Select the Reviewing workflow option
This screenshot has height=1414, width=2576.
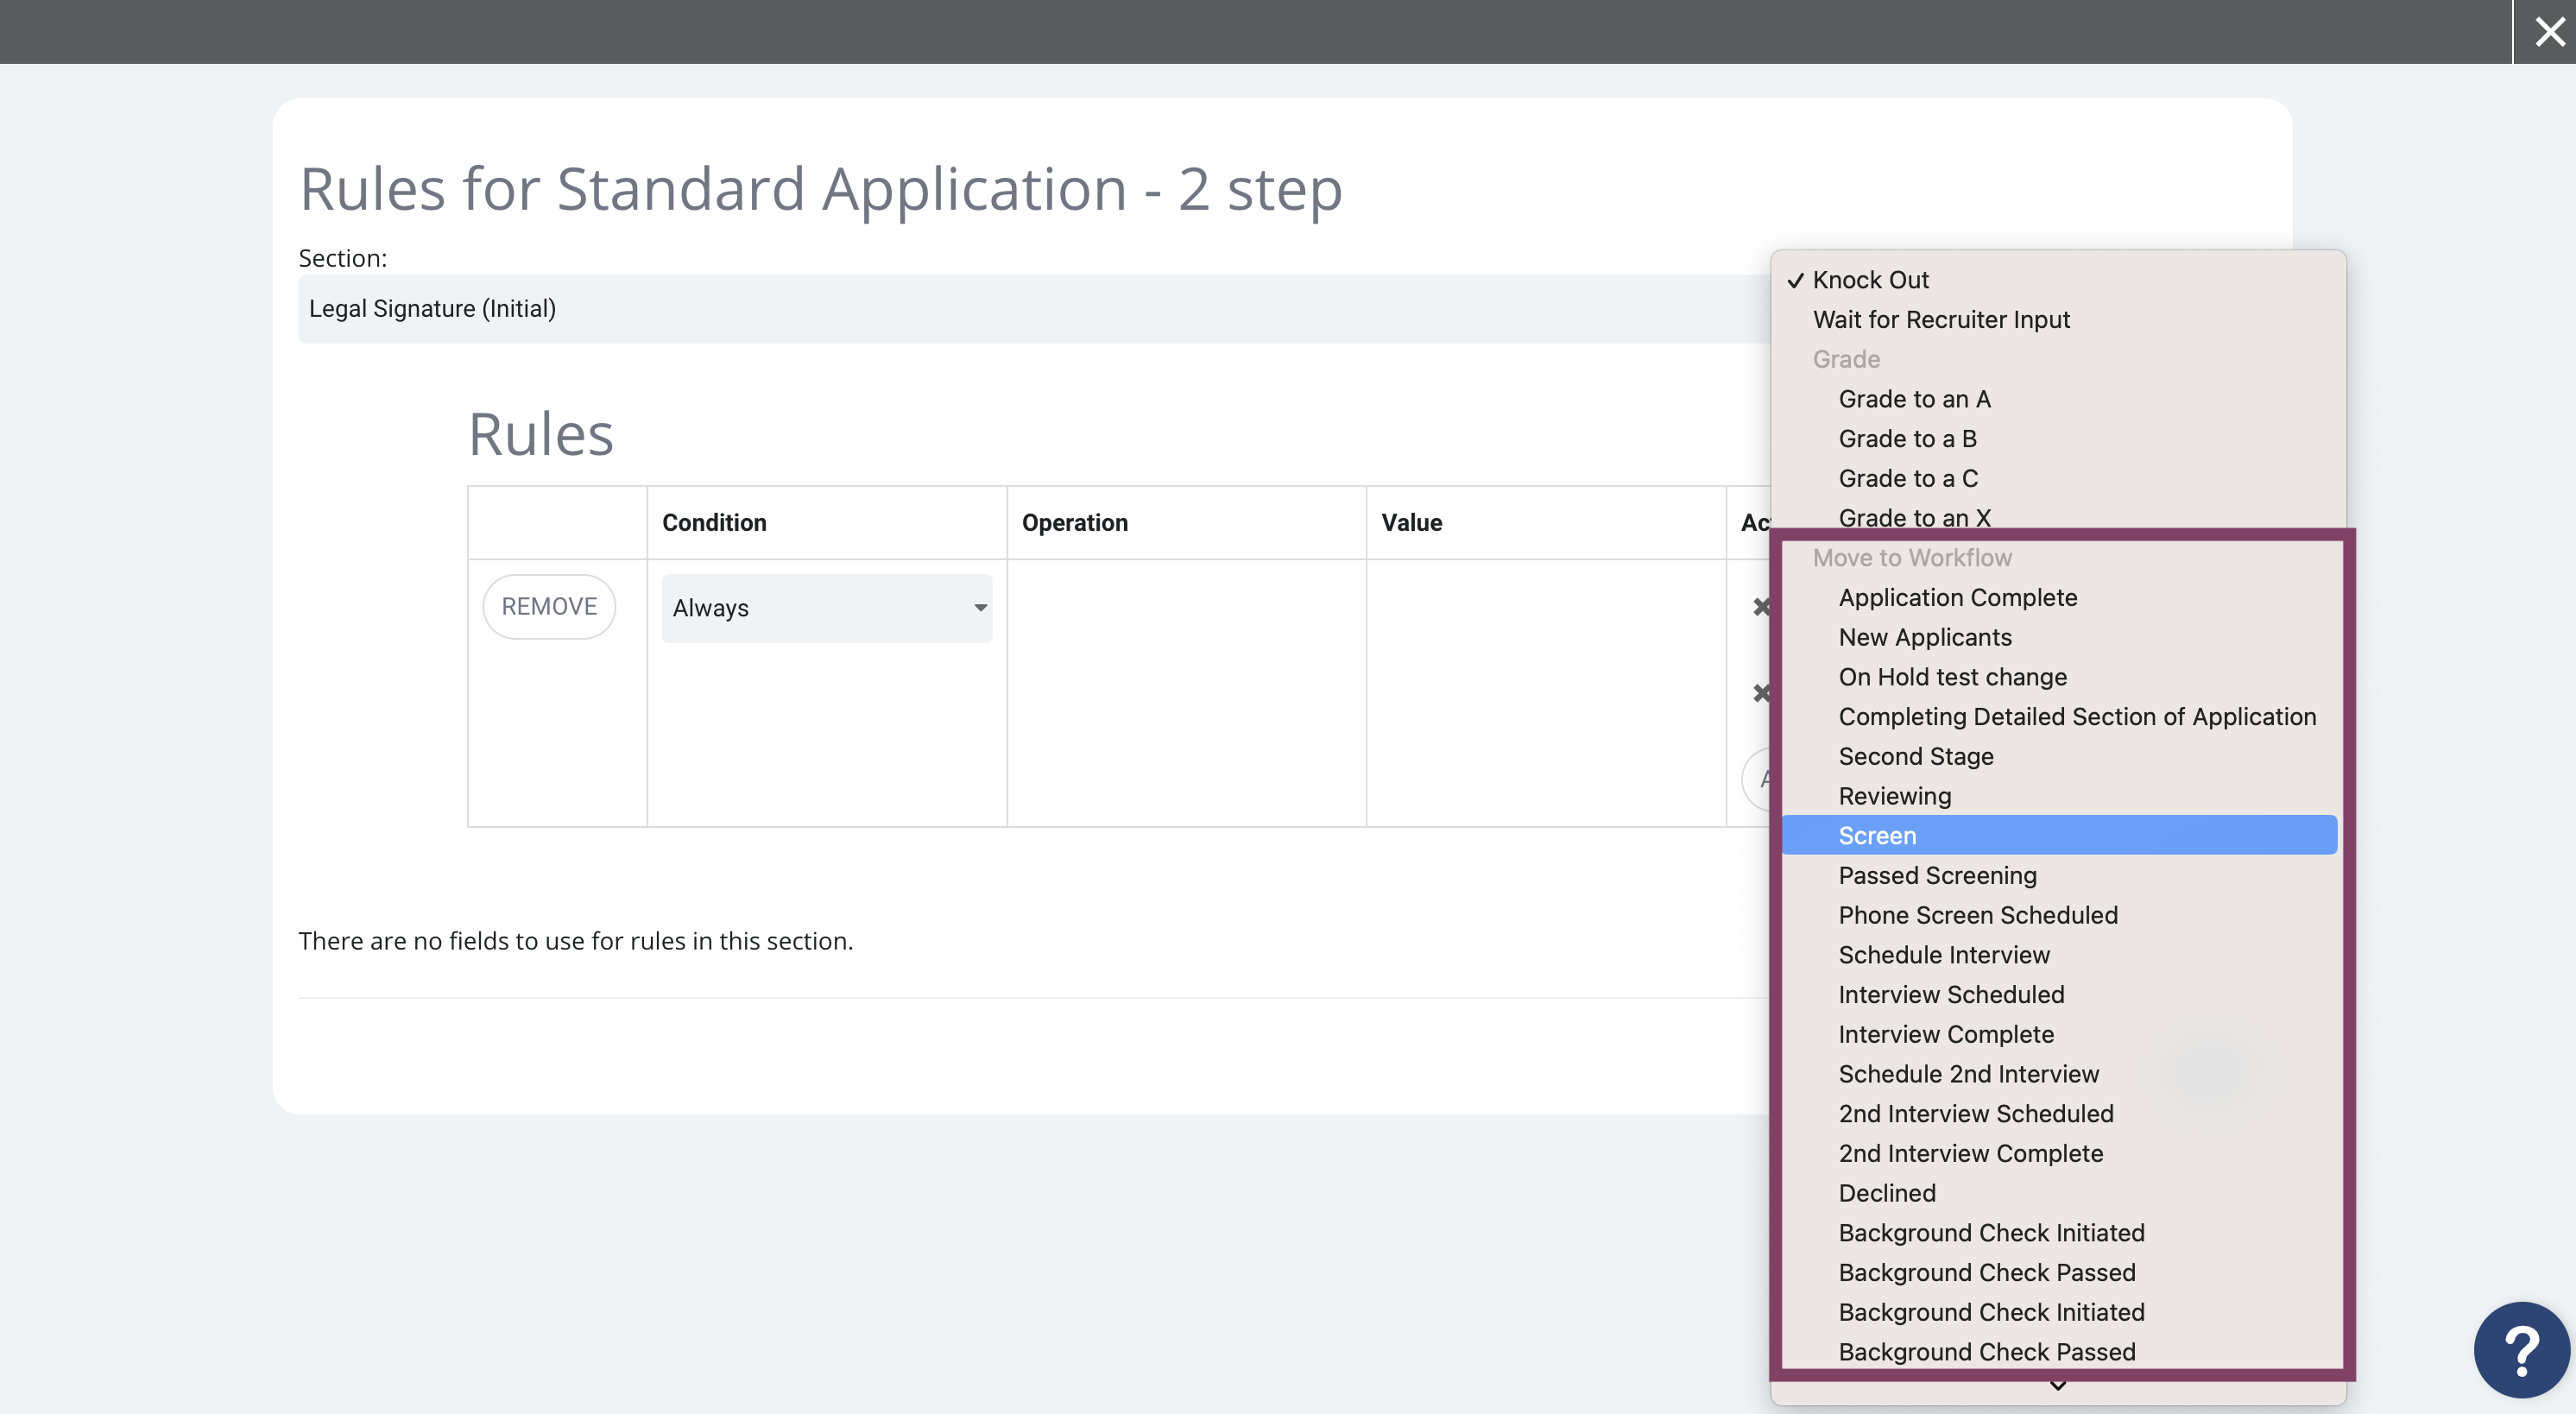[2059, 796]
